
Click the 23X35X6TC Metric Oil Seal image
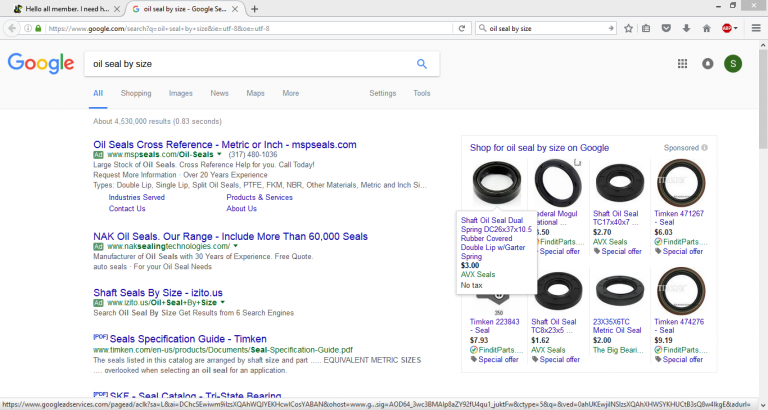pos(619,290)
